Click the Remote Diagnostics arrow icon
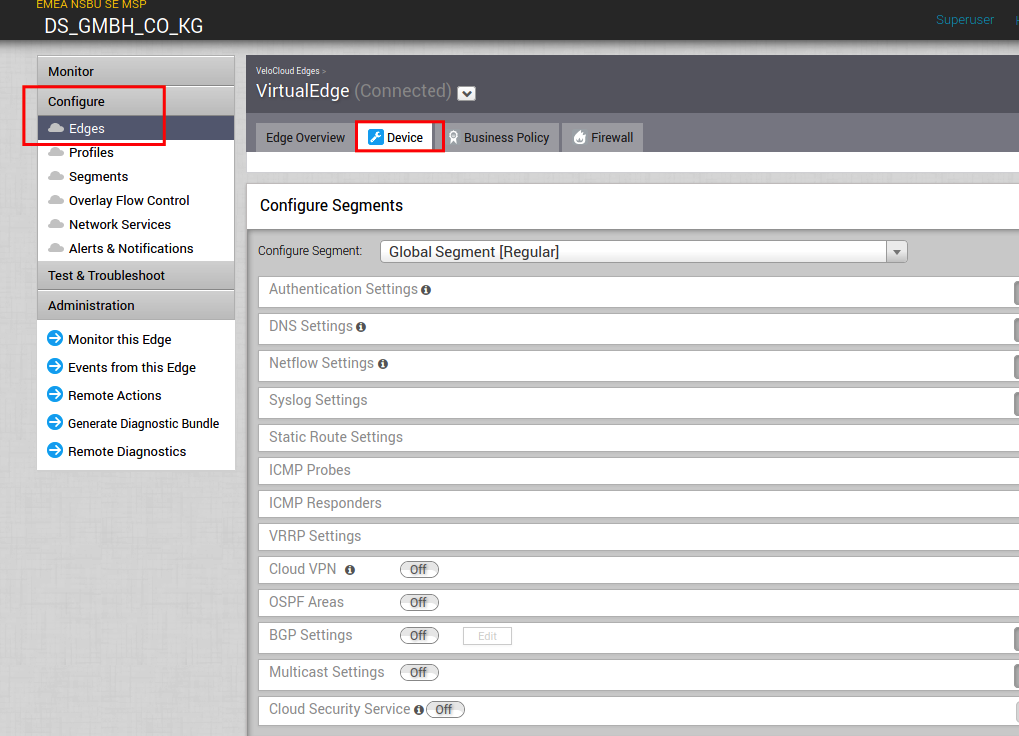Viewport: 1019px width, 736px height. [x=54, y=451]
